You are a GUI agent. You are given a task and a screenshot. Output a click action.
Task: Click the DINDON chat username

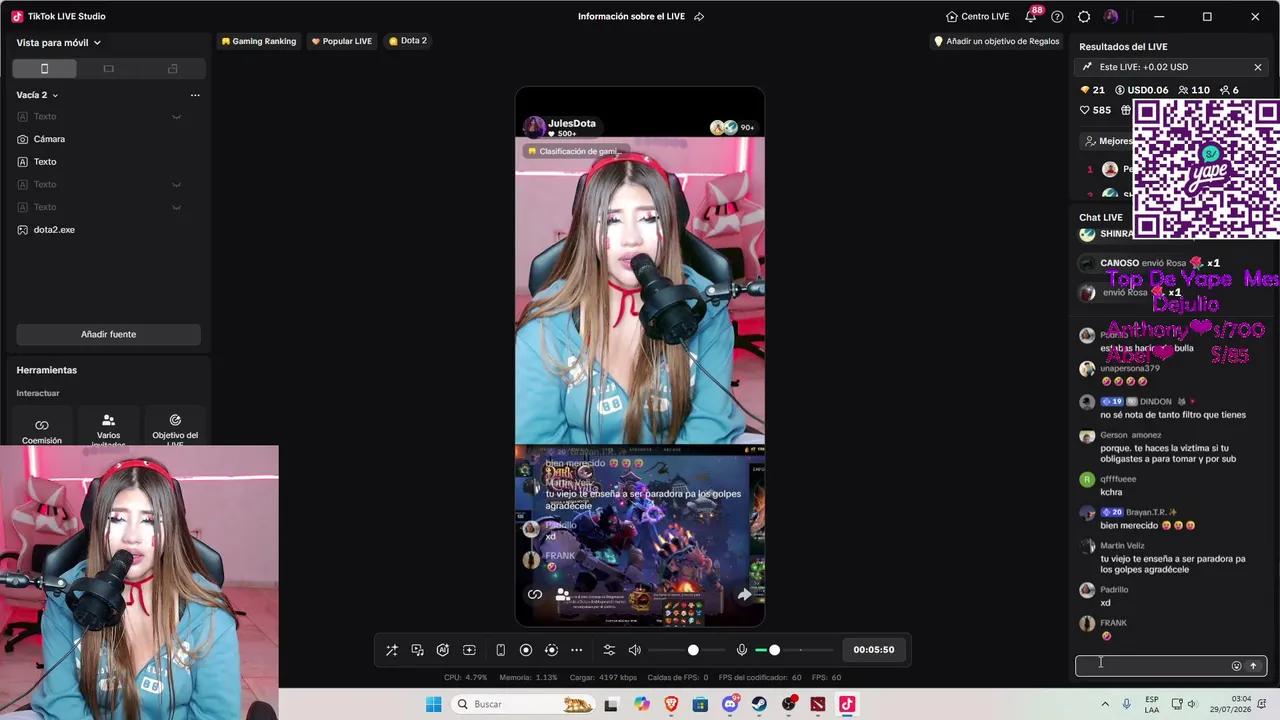click(x=1155, y=402)
